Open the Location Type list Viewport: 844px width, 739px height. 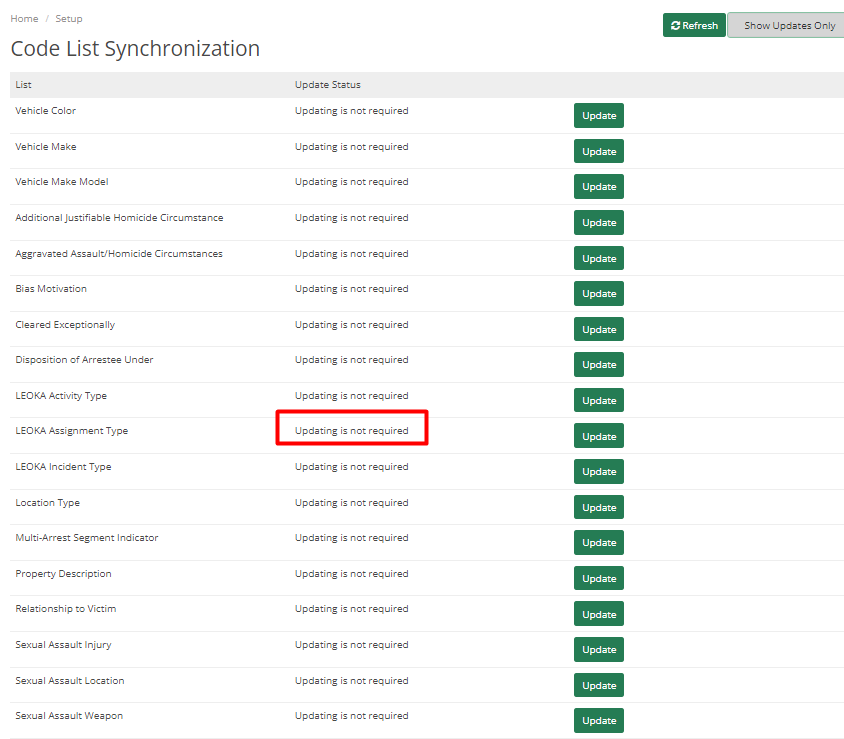(x=47, y=502)
